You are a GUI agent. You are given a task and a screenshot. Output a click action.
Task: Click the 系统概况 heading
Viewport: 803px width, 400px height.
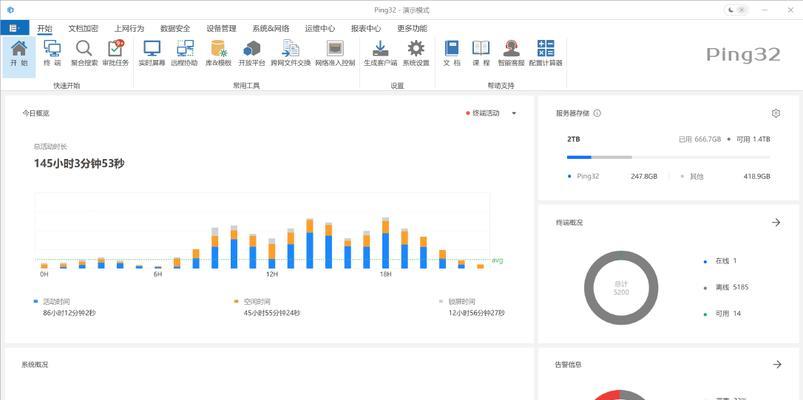35,365
